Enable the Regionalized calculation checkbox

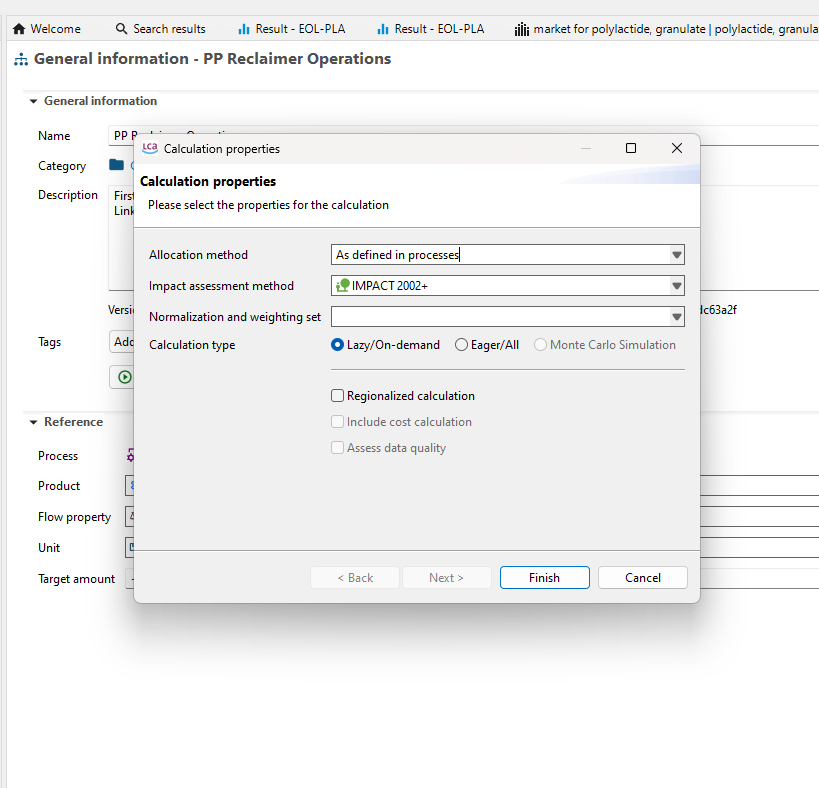338,396
